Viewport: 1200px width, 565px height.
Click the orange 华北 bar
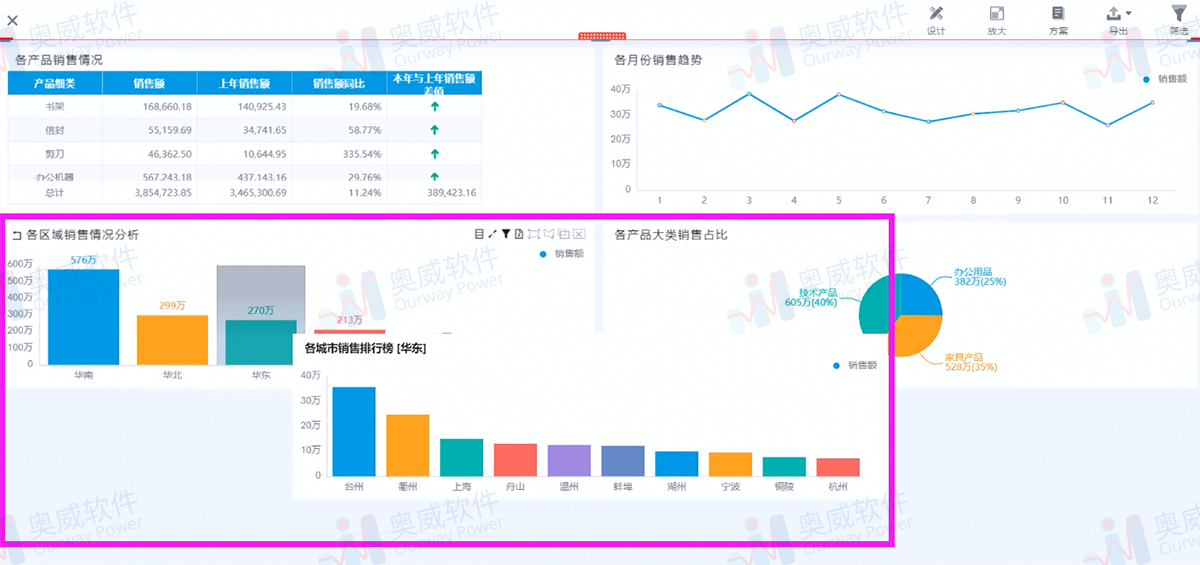coord(172,340)
